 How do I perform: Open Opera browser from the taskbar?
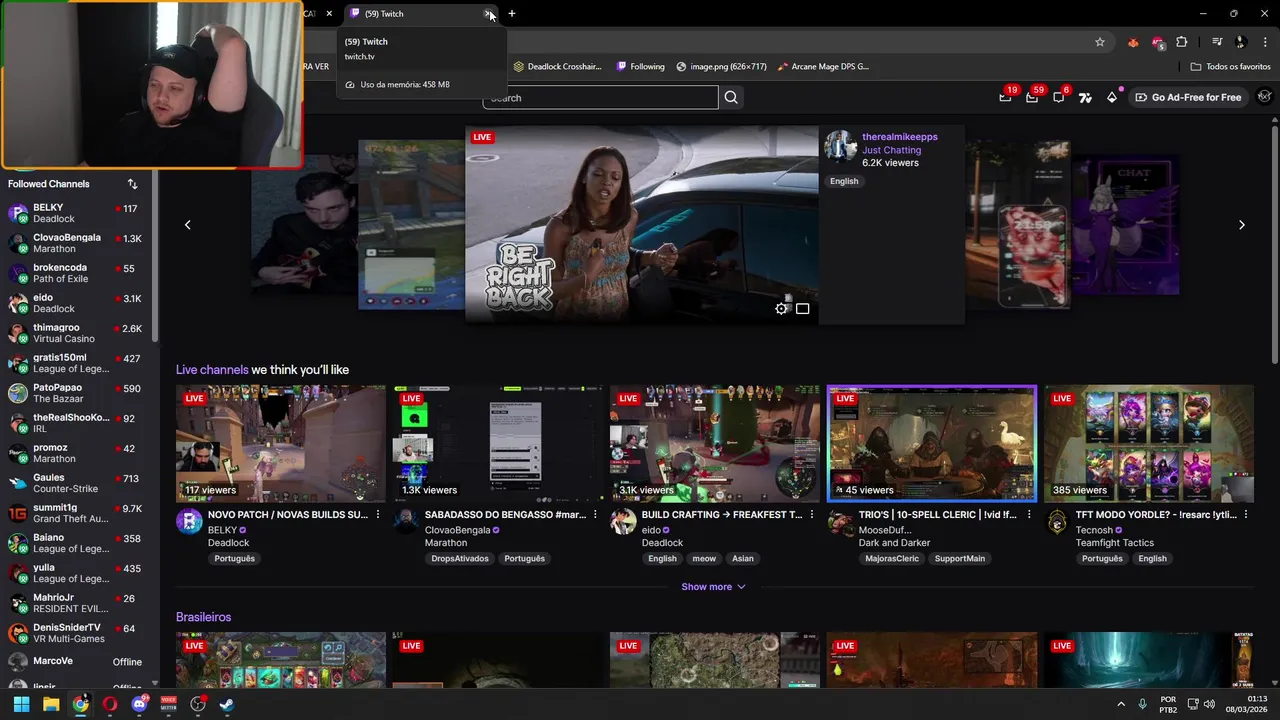(x=110, y=704)
